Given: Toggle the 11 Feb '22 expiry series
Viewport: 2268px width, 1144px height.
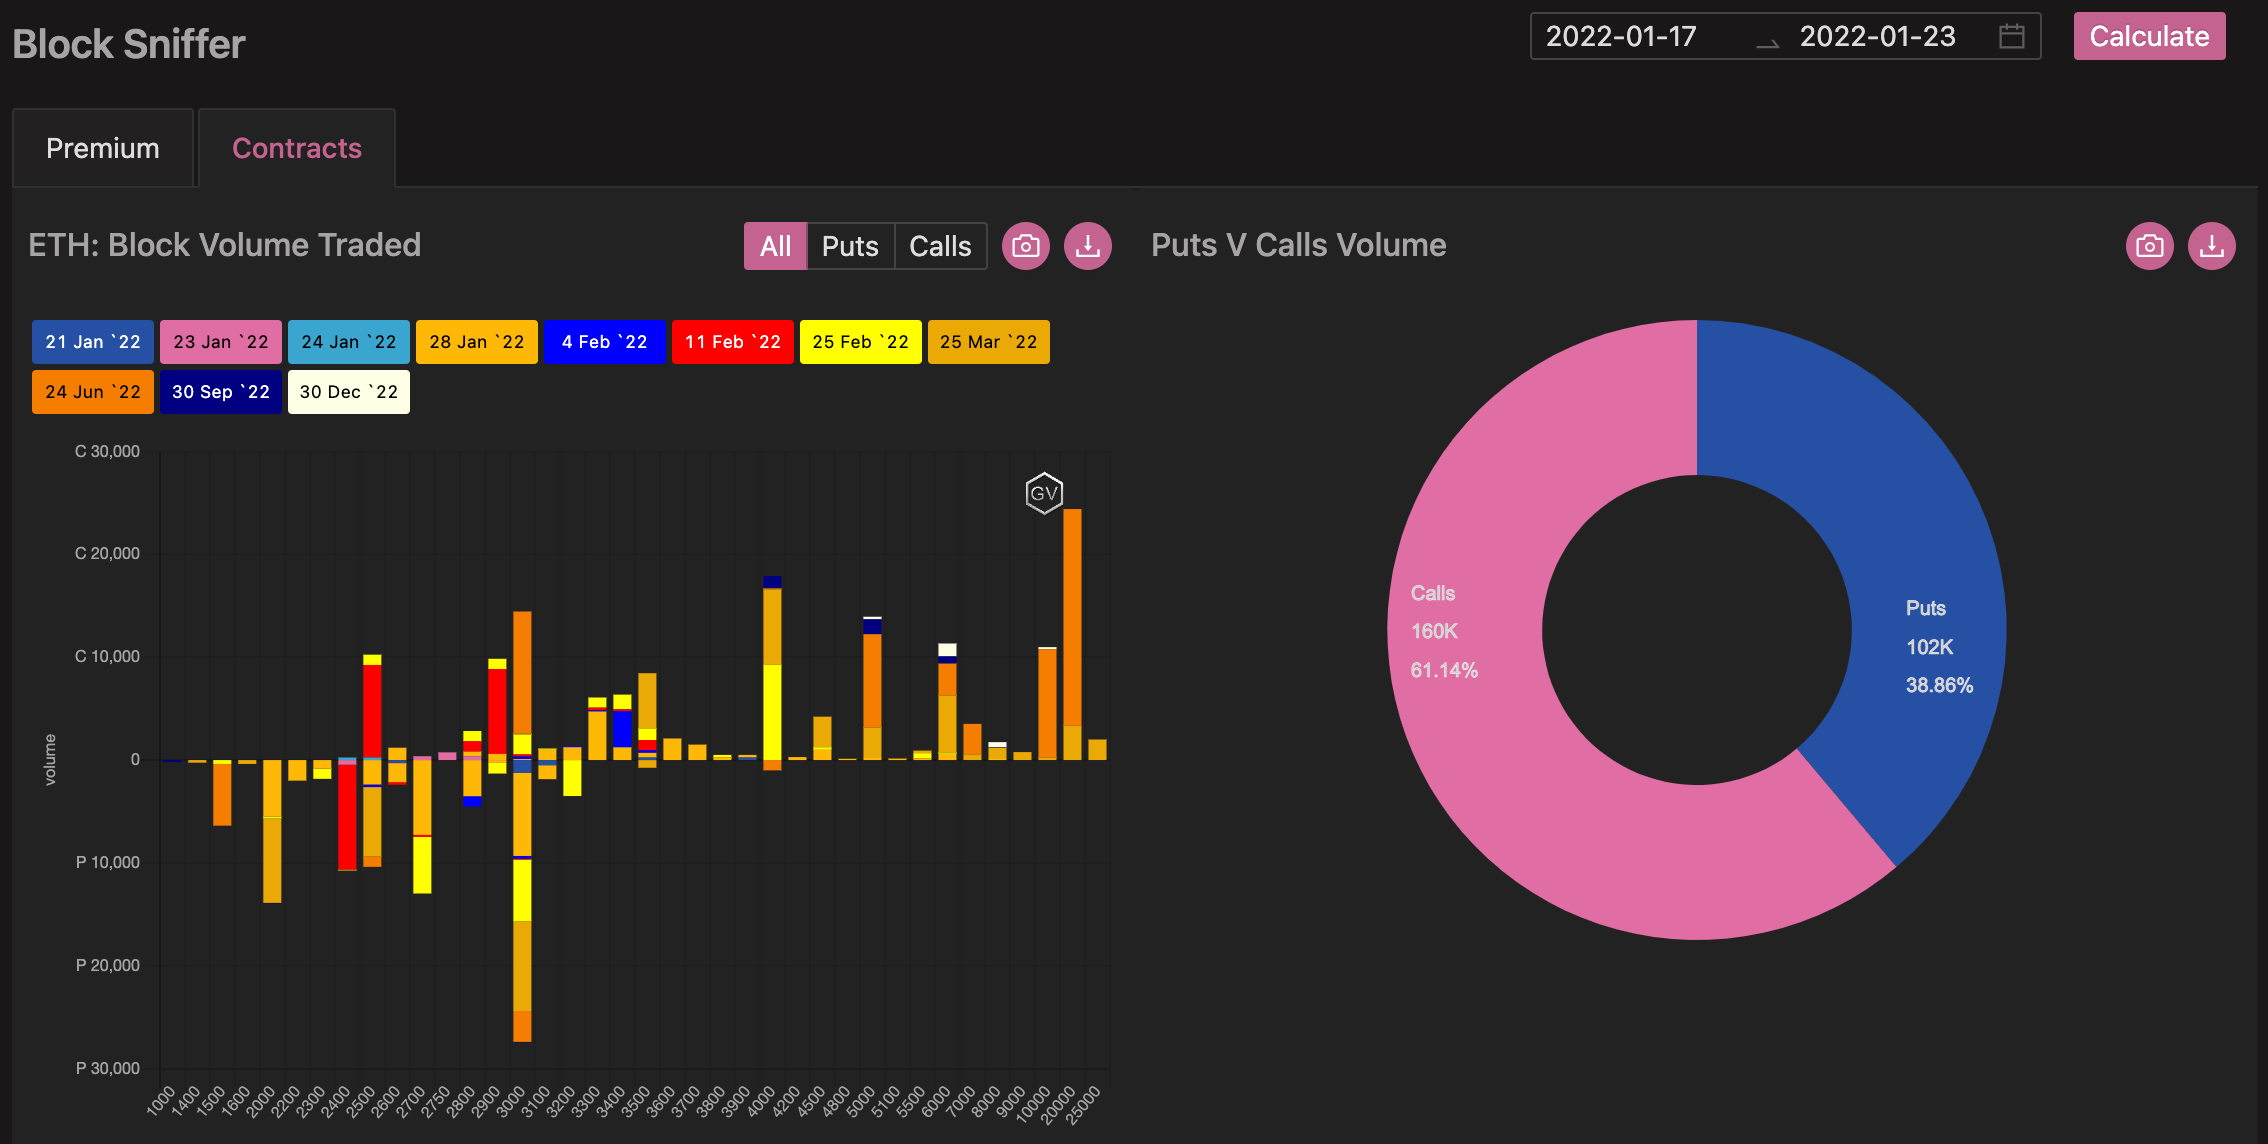Looking at the screenshot, I should click(x=733, y=342).
